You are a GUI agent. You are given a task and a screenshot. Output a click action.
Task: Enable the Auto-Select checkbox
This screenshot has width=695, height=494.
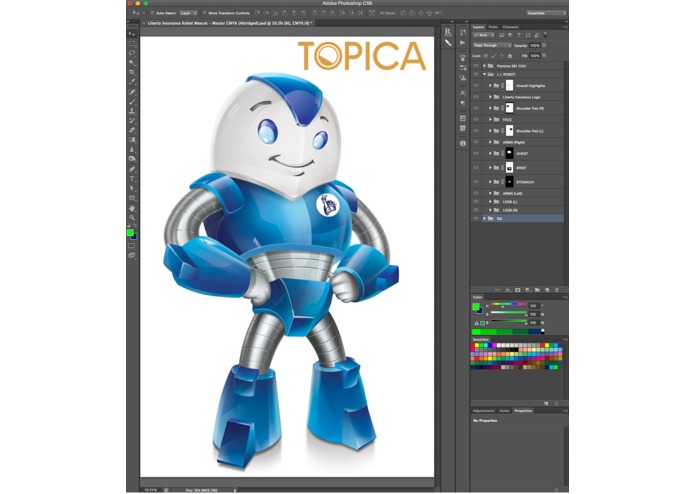tap(152, 13)
